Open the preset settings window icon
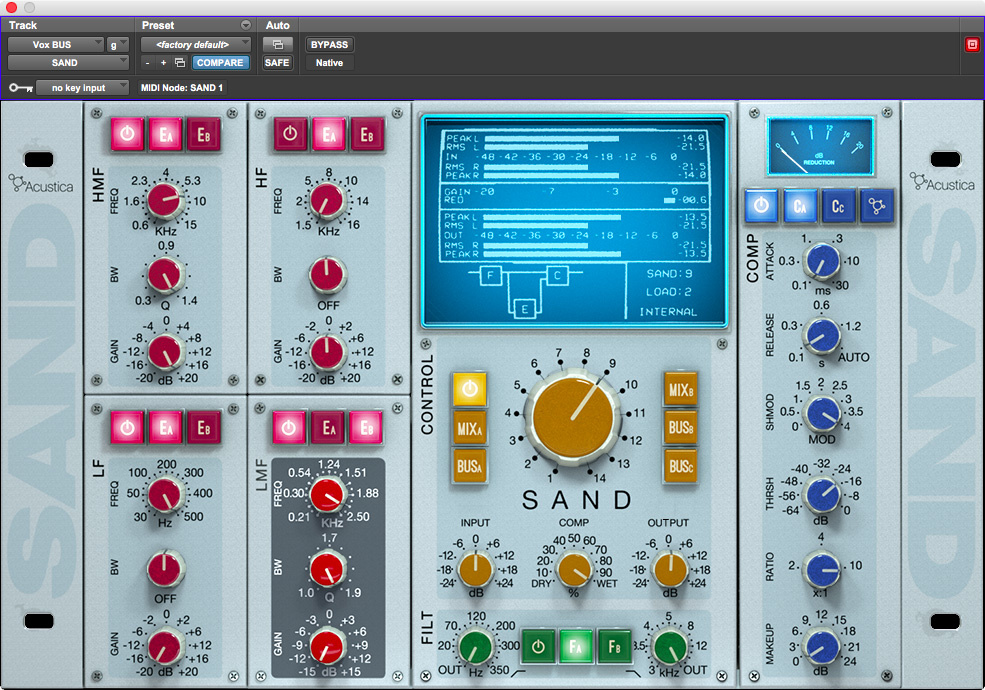 click(277, 45)
